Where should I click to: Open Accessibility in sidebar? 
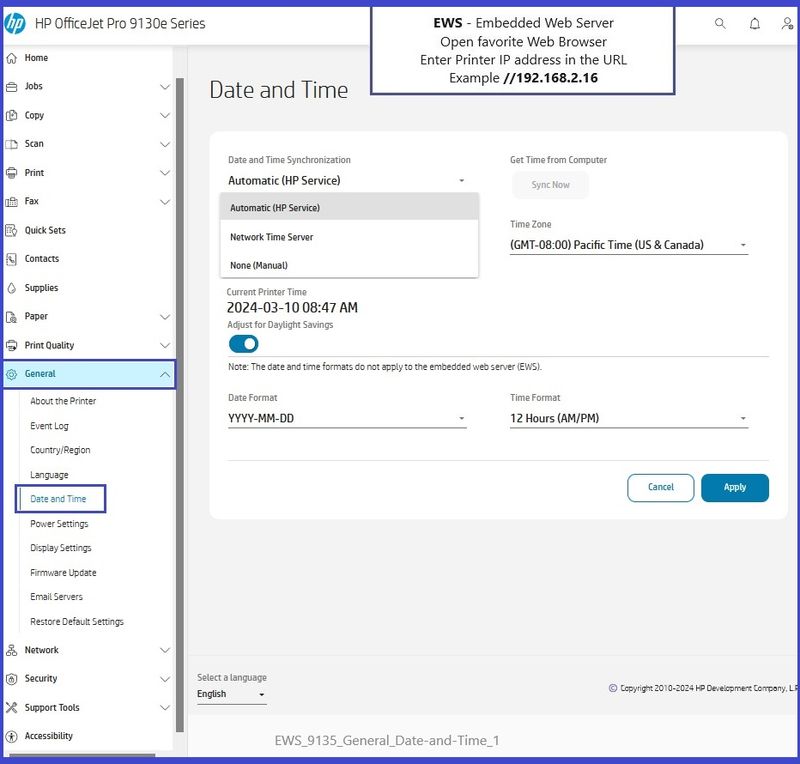click(x=48, y=736)
